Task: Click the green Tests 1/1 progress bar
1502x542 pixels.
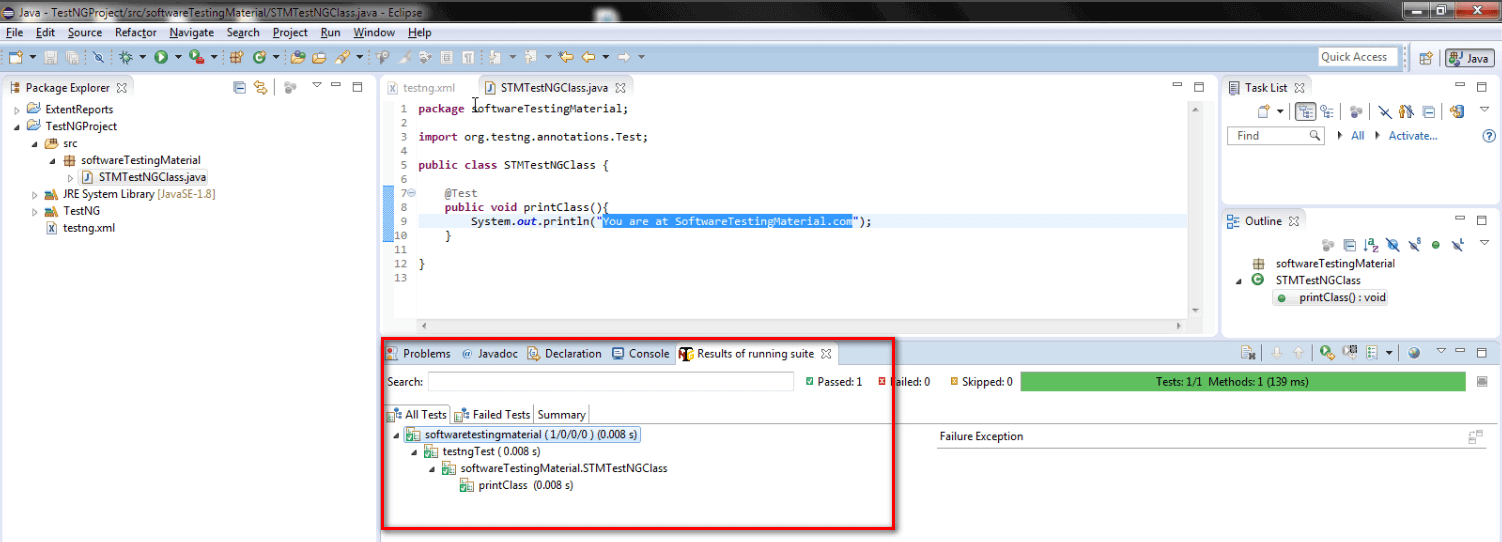Action: (1243, 381)
